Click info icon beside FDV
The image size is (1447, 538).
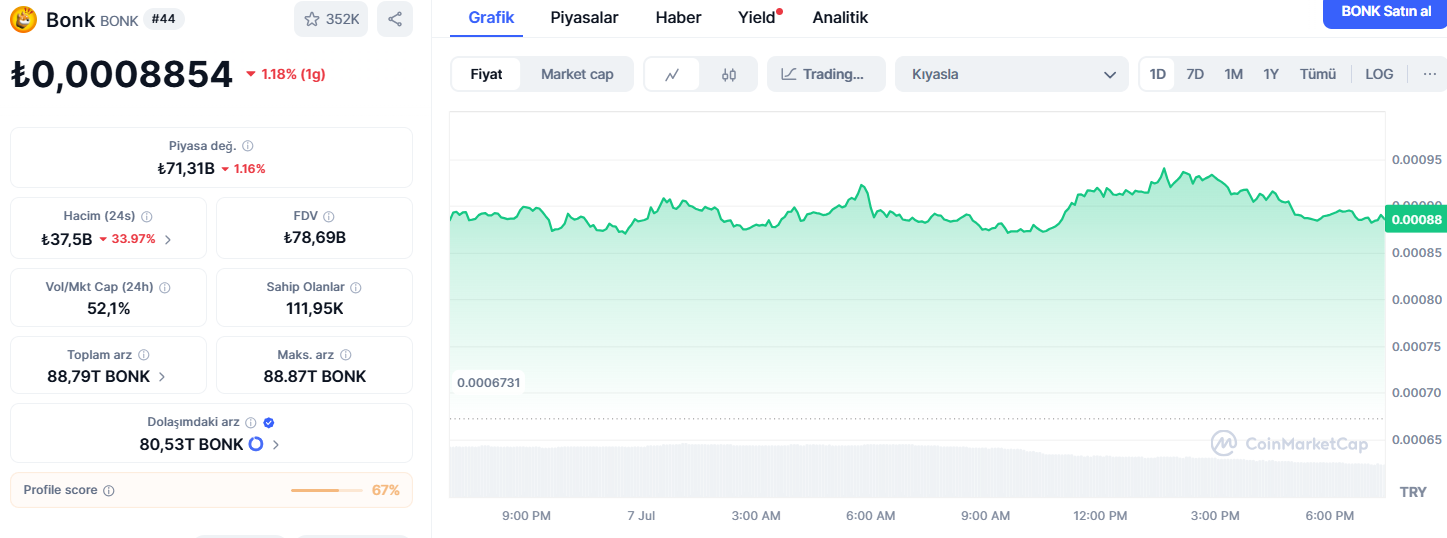329,216
